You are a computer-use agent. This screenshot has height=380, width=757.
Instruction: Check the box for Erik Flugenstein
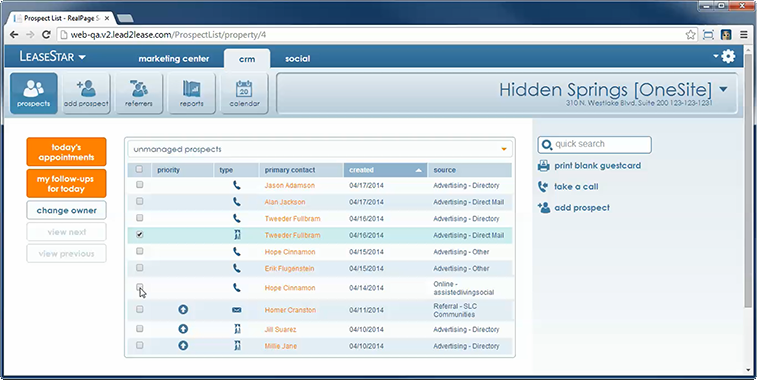(x=140, y=267)
